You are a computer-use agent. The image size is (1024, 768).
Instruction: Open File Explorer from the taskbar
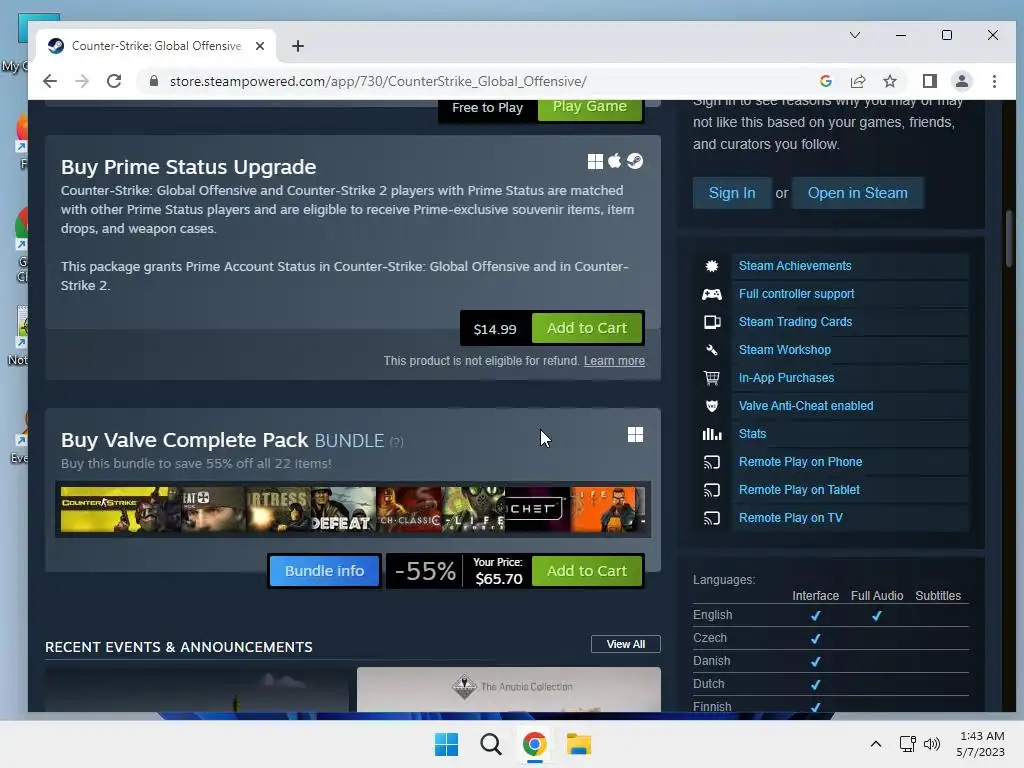pos(579,744)
